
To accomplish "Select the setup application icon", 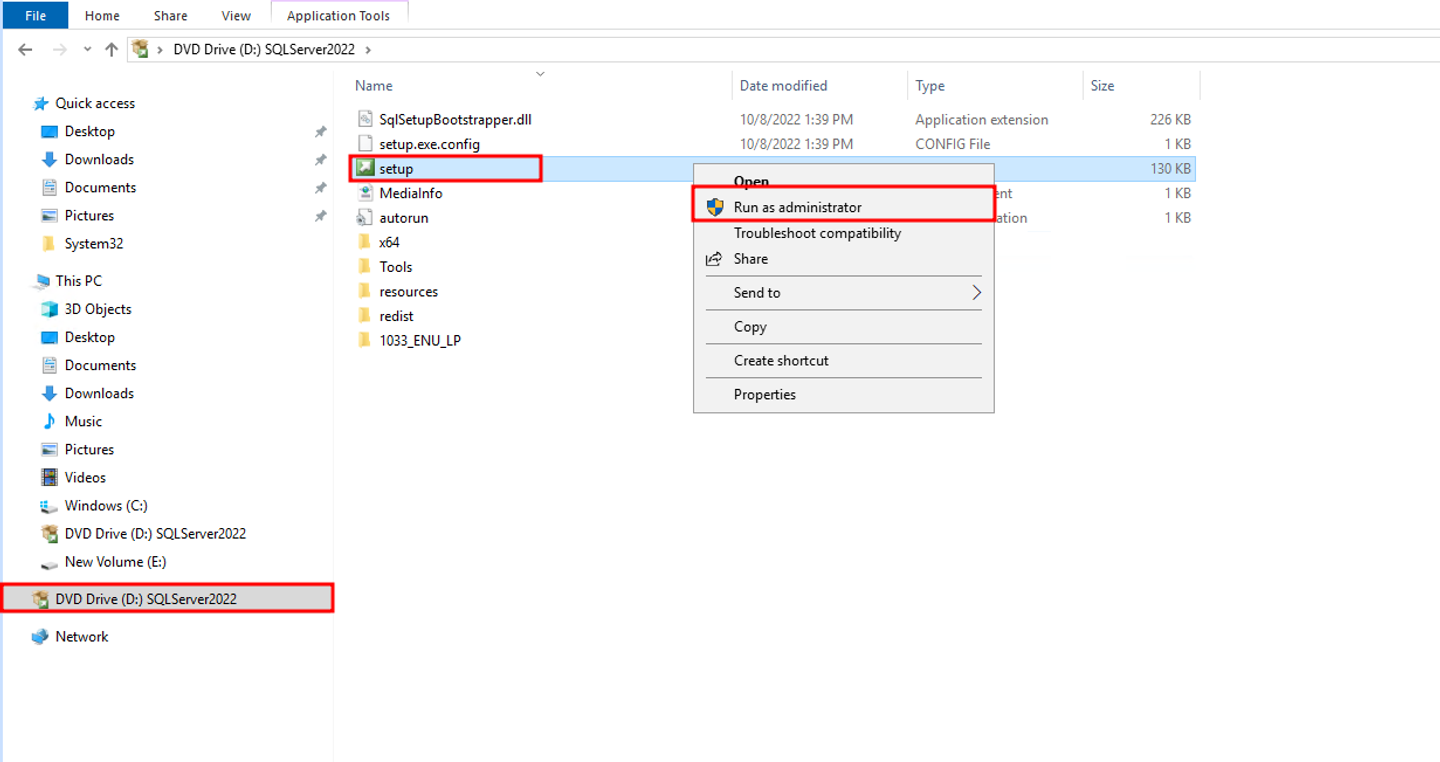I will (365, 168).
